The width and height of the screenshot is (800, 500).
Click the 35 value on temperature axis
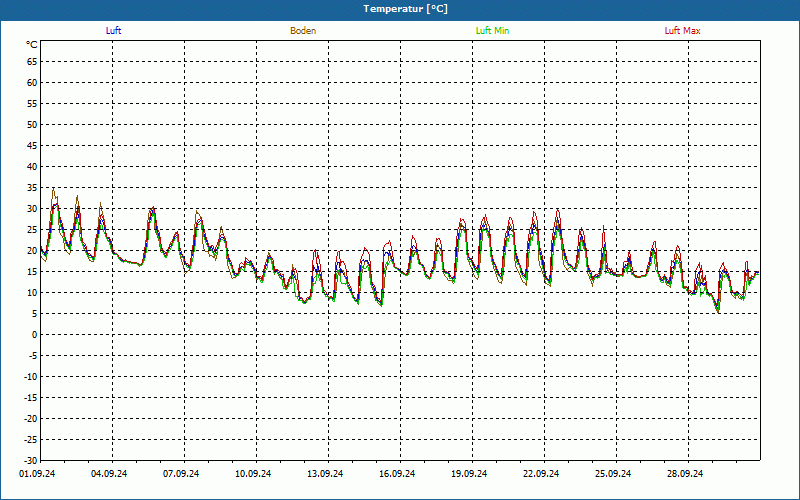pos(32,188)
